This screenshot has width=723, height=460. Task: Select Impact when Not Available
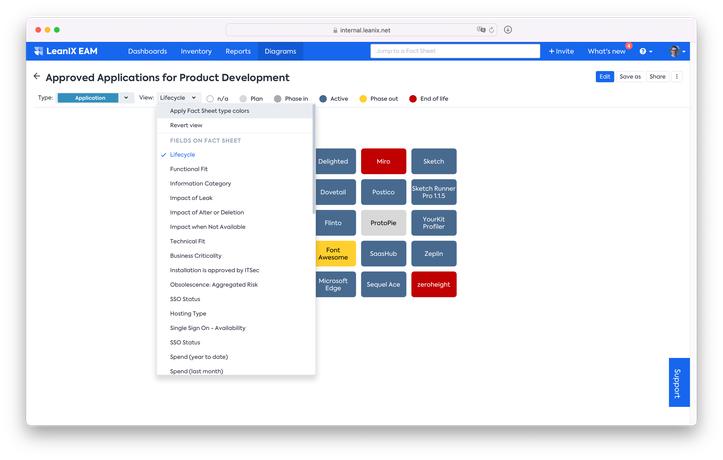point(235,227)
